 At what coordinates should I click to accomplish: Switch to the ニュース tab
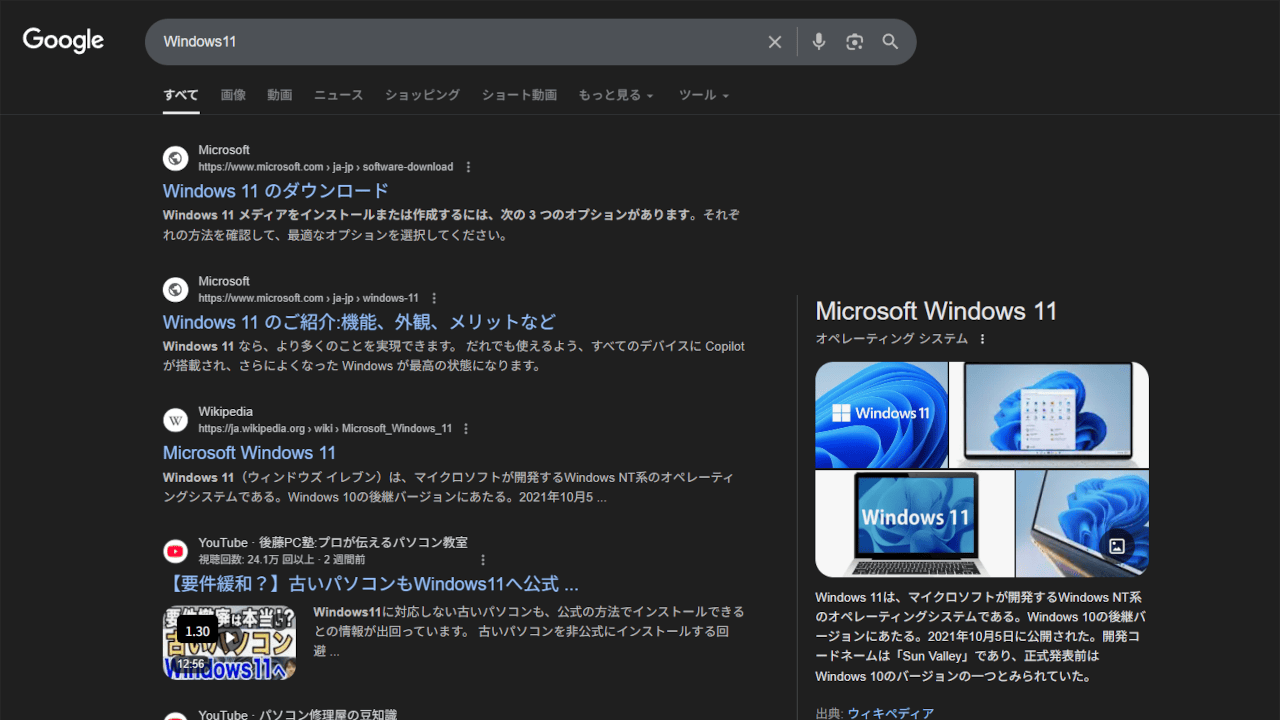(x=338, y=95)
